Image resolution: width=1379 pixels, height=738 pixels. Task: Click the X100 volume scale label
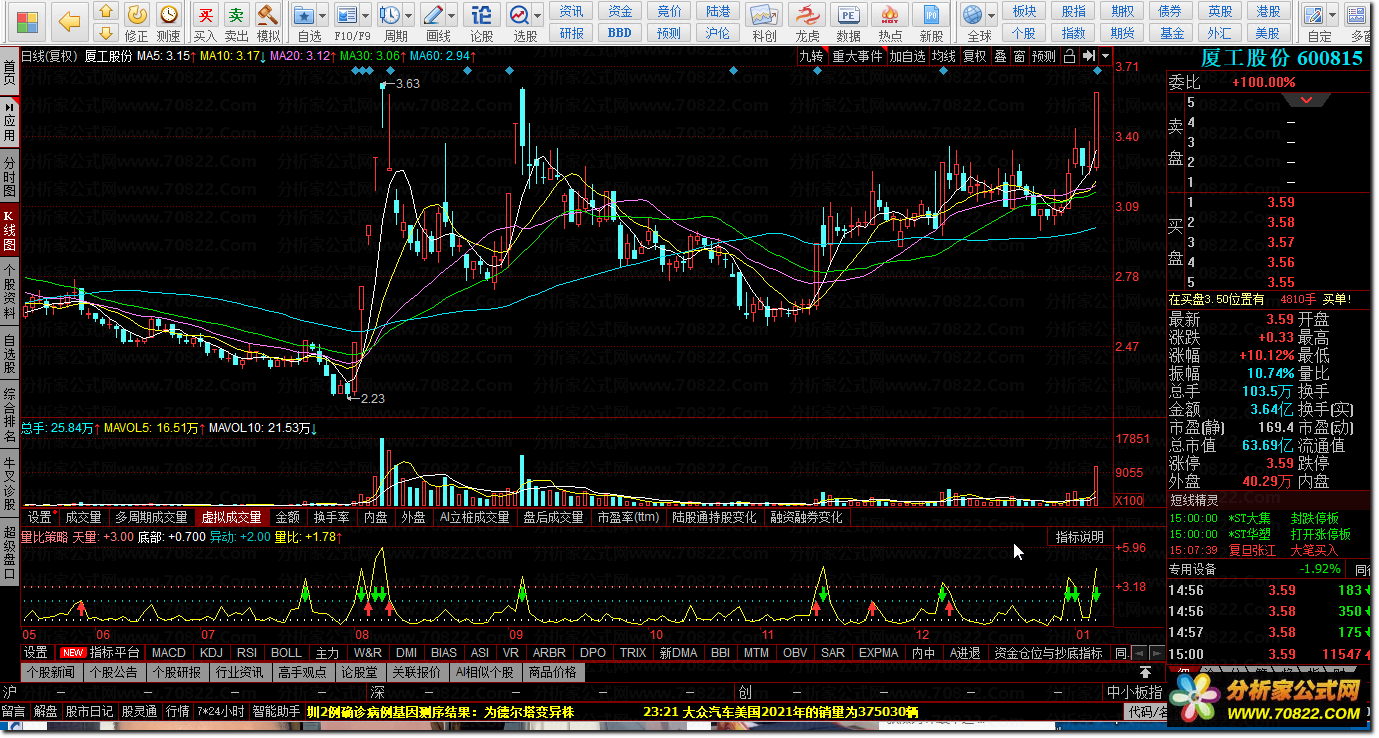pyautogui.click(x=1129, y=500)
